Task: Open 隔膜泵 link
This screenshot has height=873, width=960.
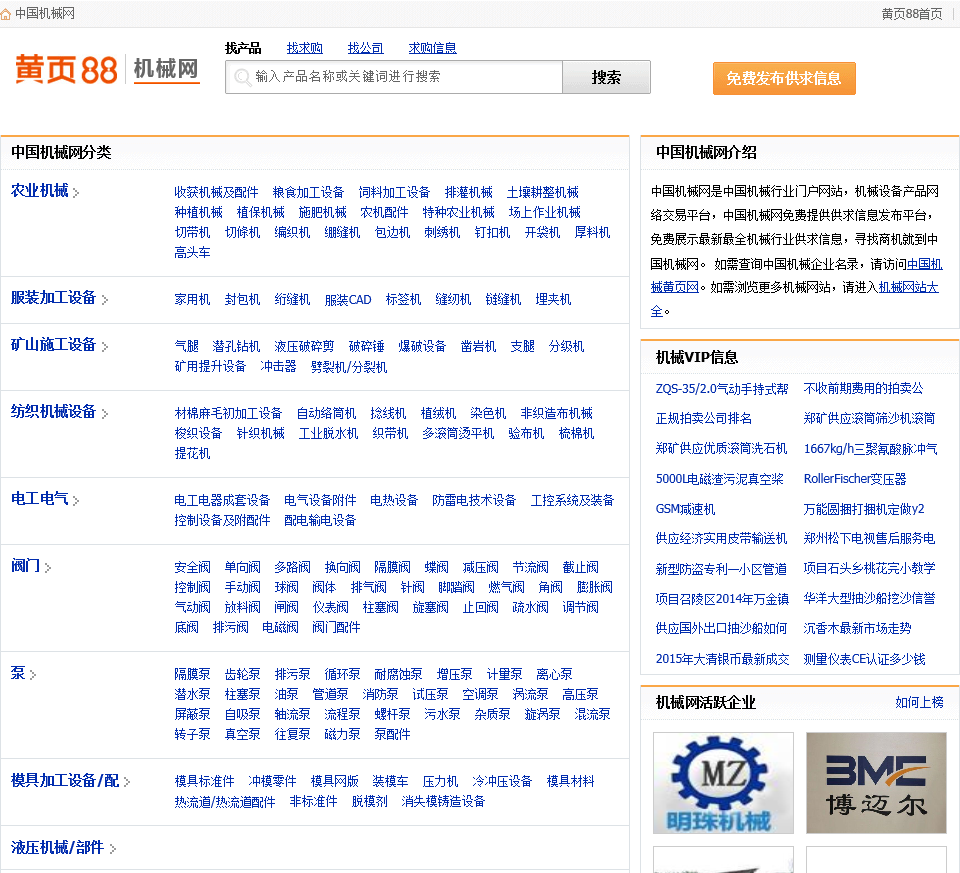Action: 192,675
